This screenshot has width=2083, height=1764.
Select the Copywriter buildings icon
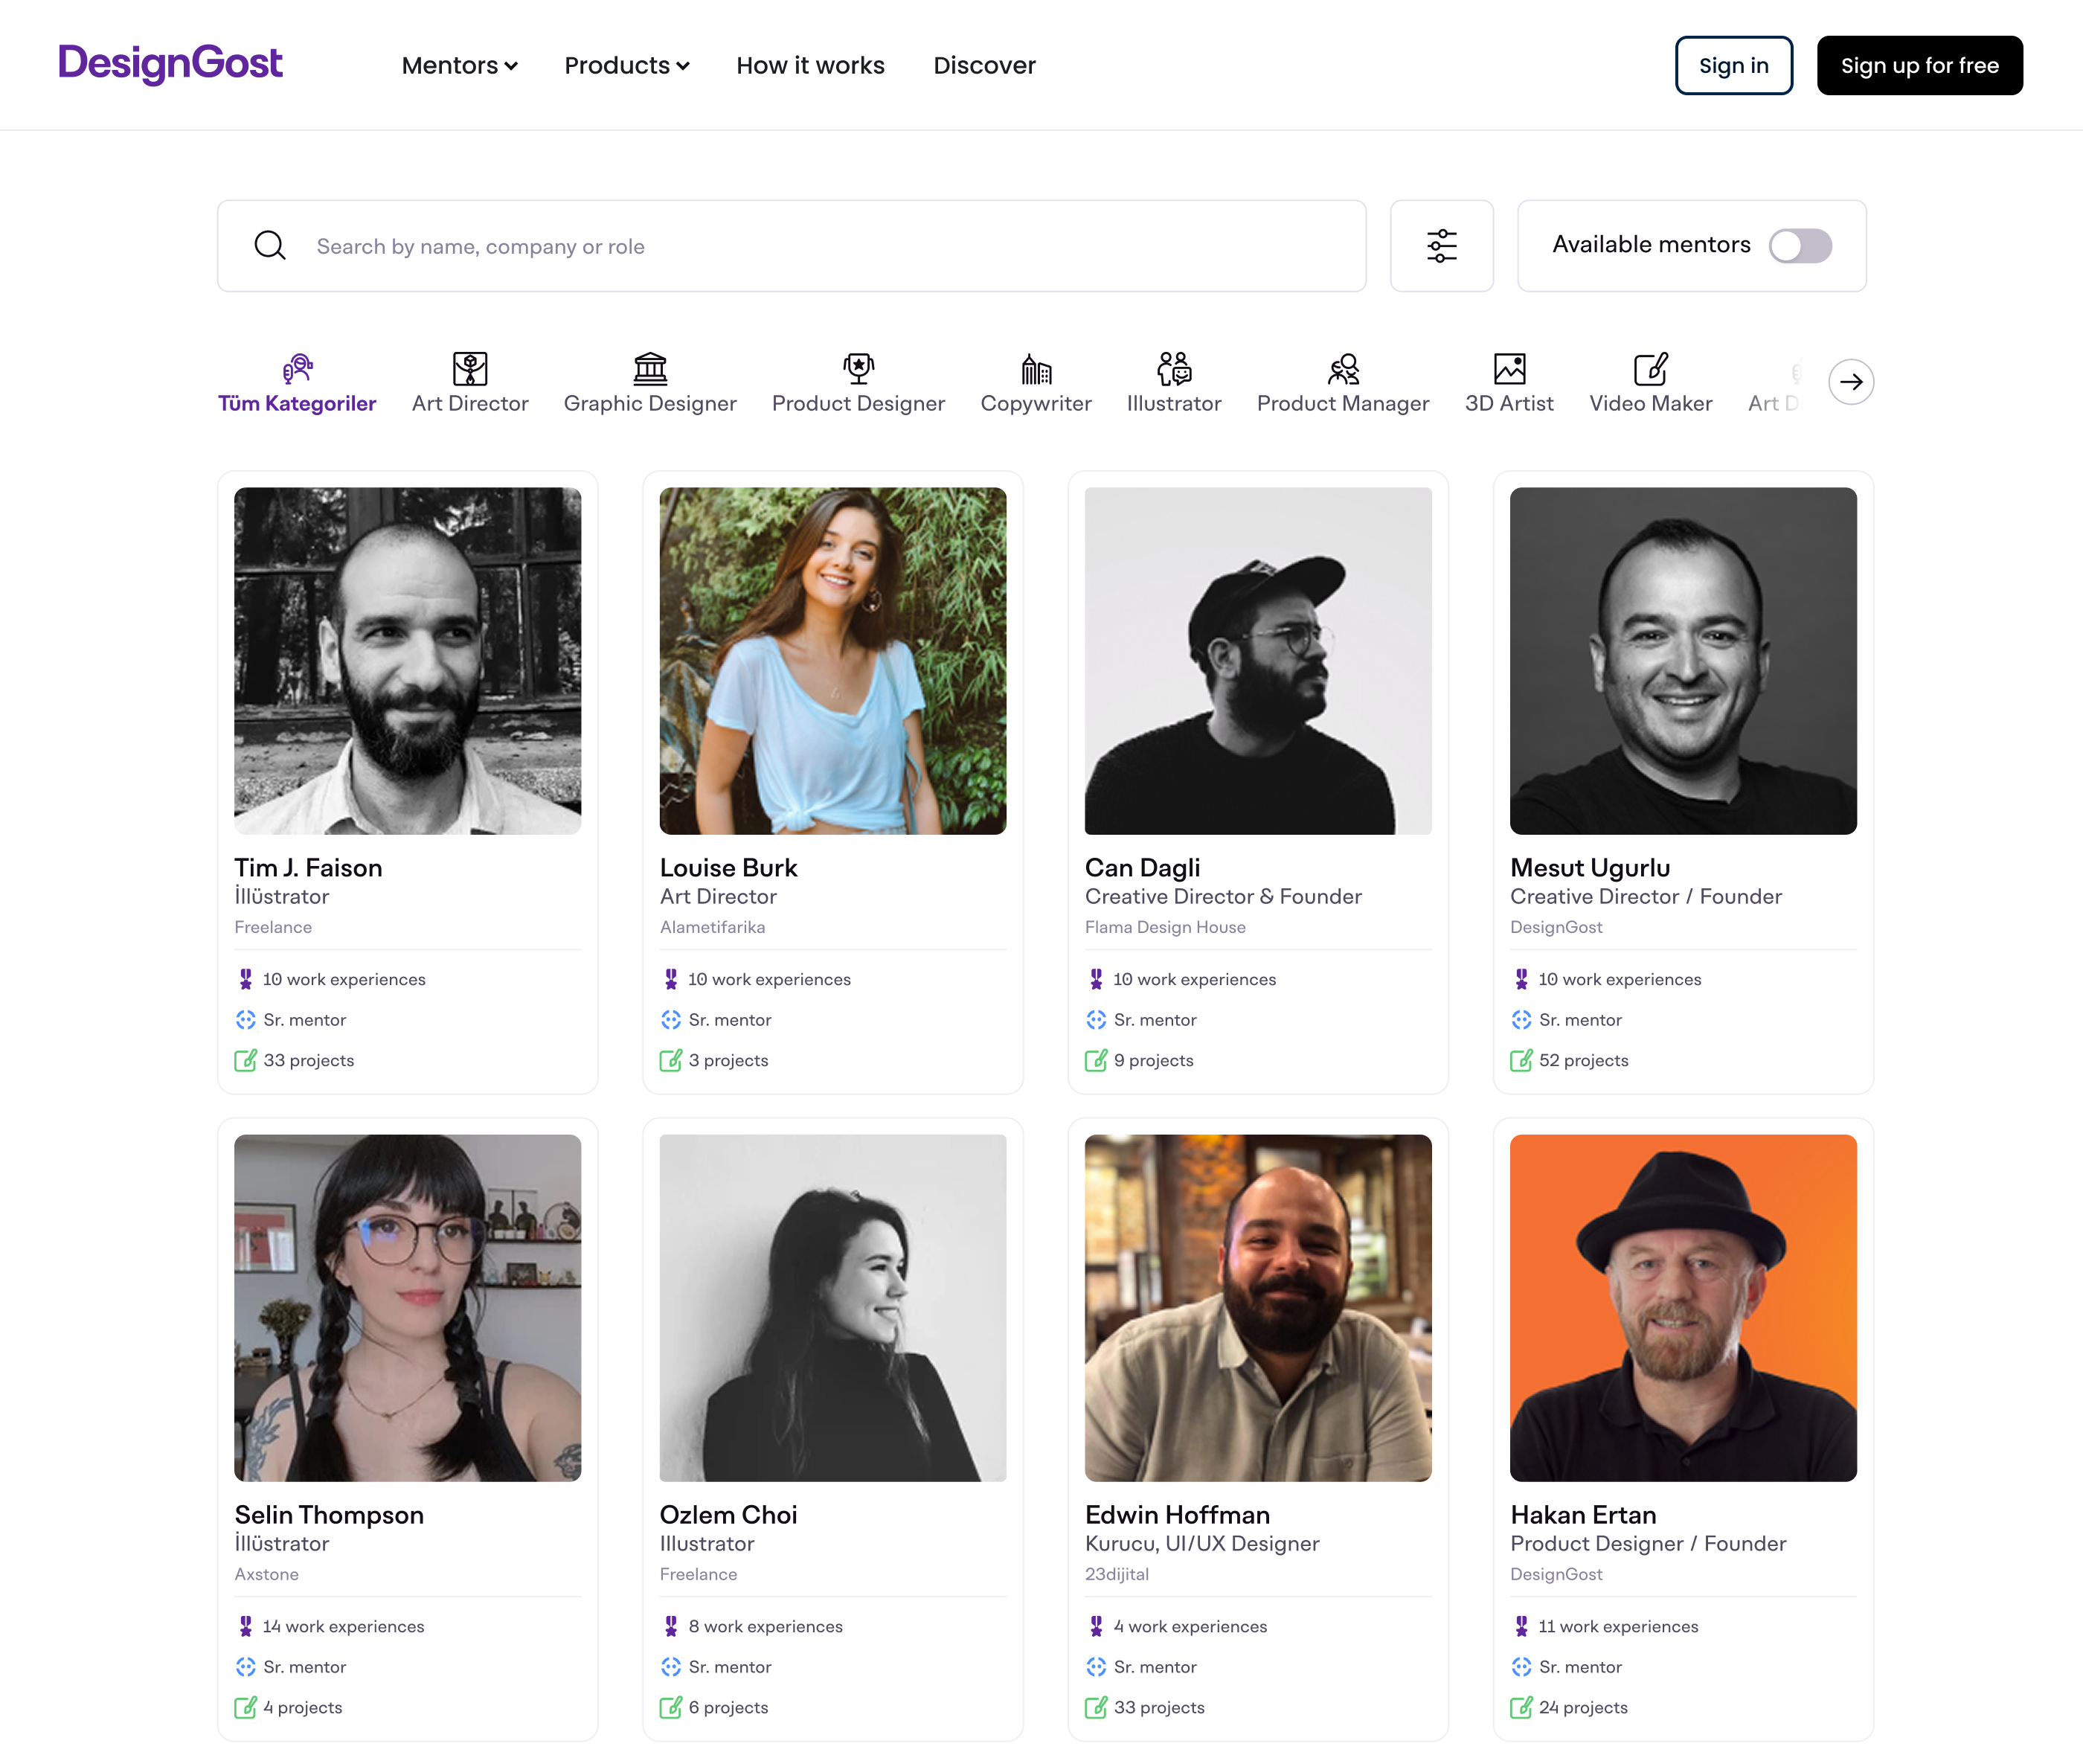(1035, 369)
